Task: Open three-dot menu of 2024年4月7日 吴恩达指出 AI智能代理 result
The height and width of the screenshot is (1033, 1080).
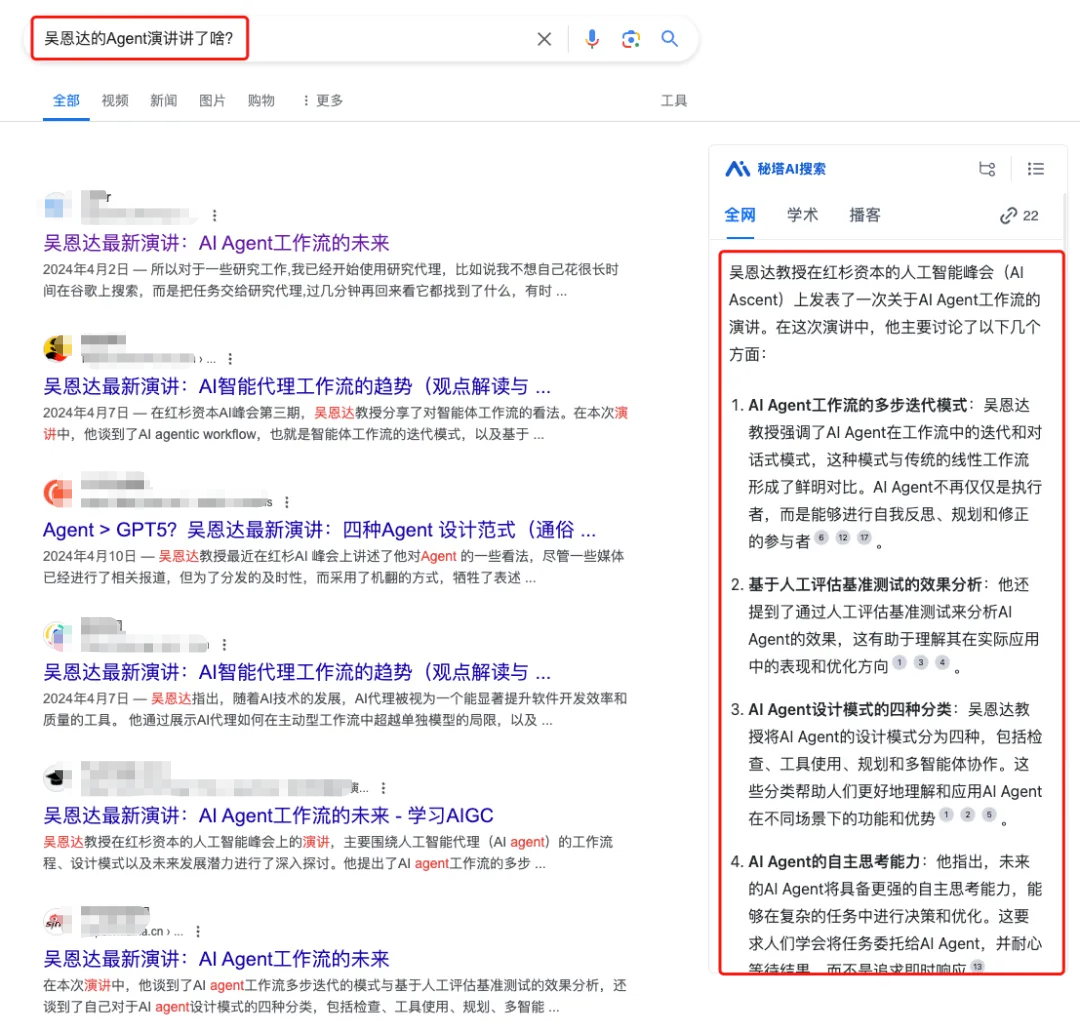Action: coord(224,645)
